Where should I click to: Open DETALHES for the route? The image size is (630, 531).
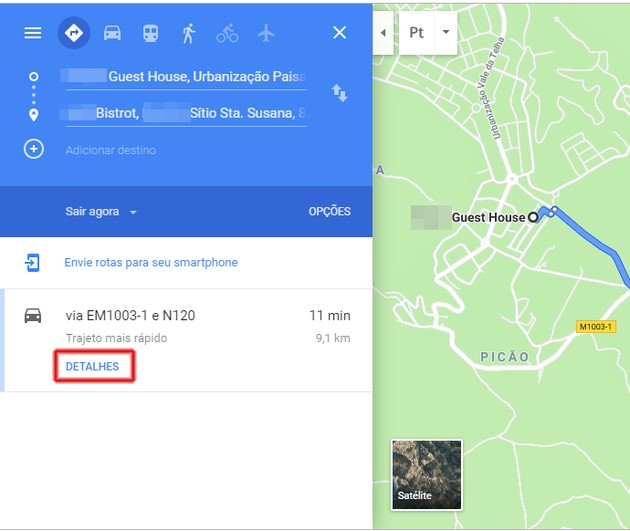(x=93, y=367)
